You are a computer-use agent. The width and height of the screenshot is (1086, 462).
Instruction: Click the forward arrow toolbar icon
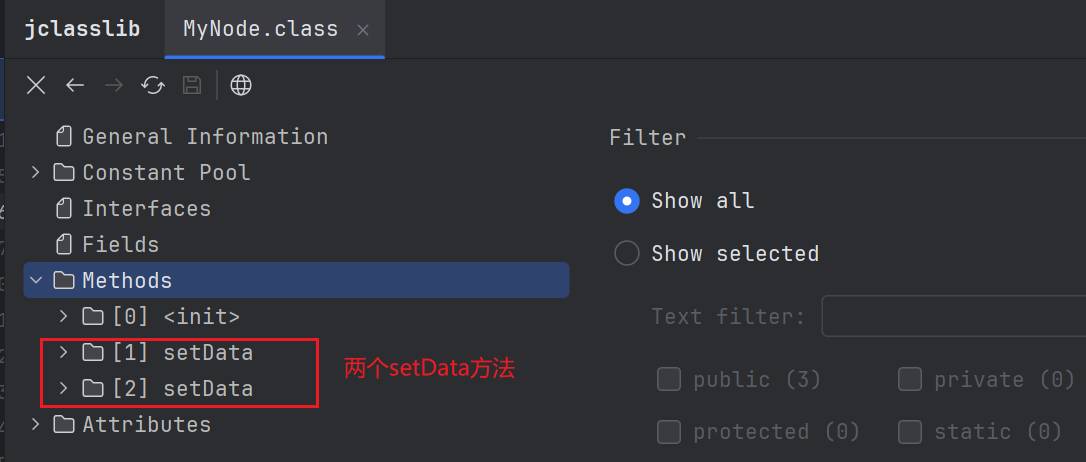coord(114,85)
